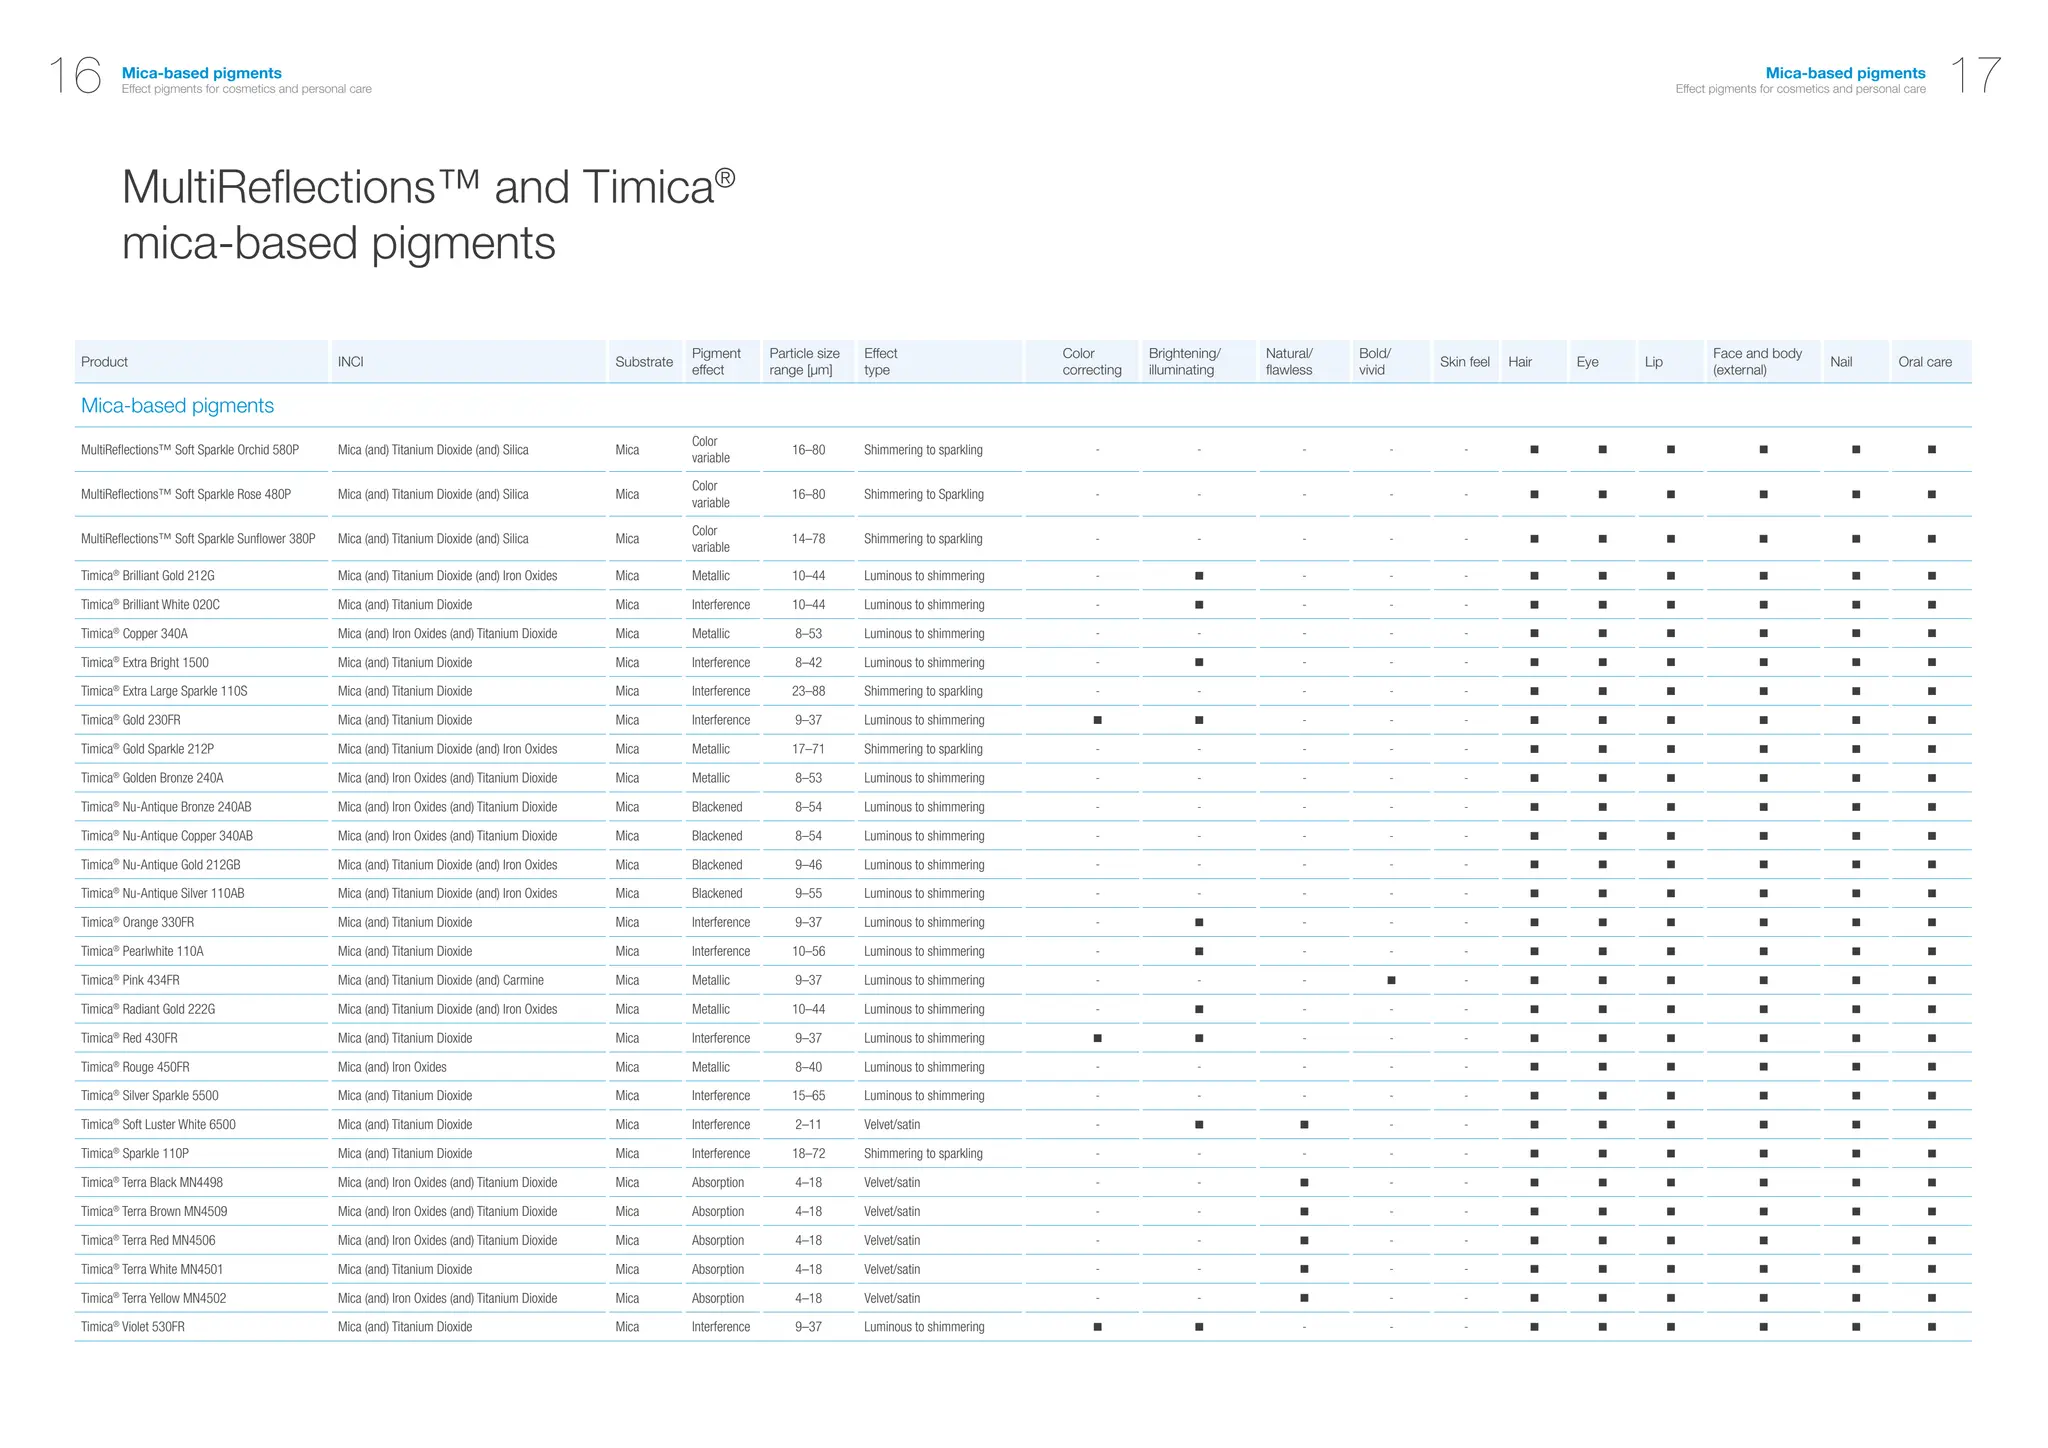Click the Hair mark for Timica Pearlwhite 110A
This screenshot has height=1448, width=2048.
tap(1534, 952)
